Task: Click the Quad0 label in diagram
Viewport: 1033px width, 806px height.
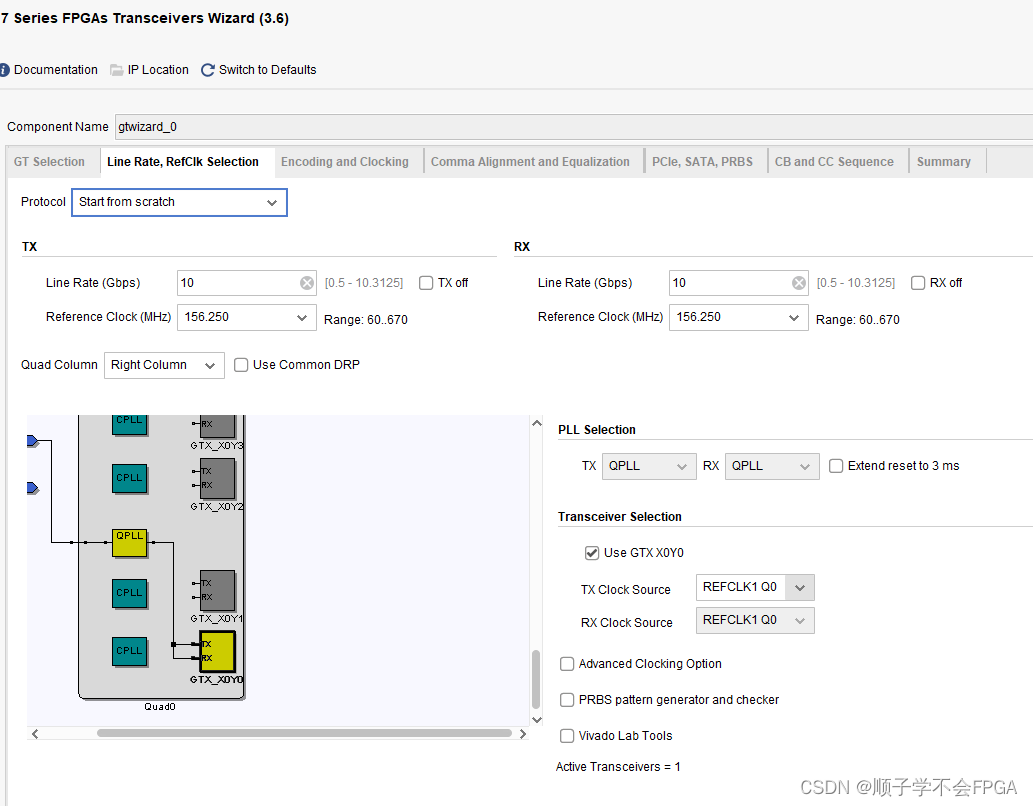Action: (x=160, y=706)
